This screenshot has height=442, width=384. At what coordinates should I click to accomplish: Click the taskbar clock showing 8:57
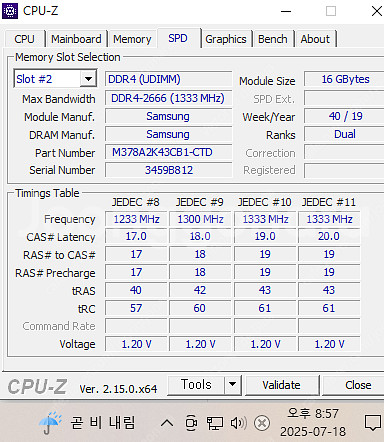pyautogui.click(x=313, y=414)
